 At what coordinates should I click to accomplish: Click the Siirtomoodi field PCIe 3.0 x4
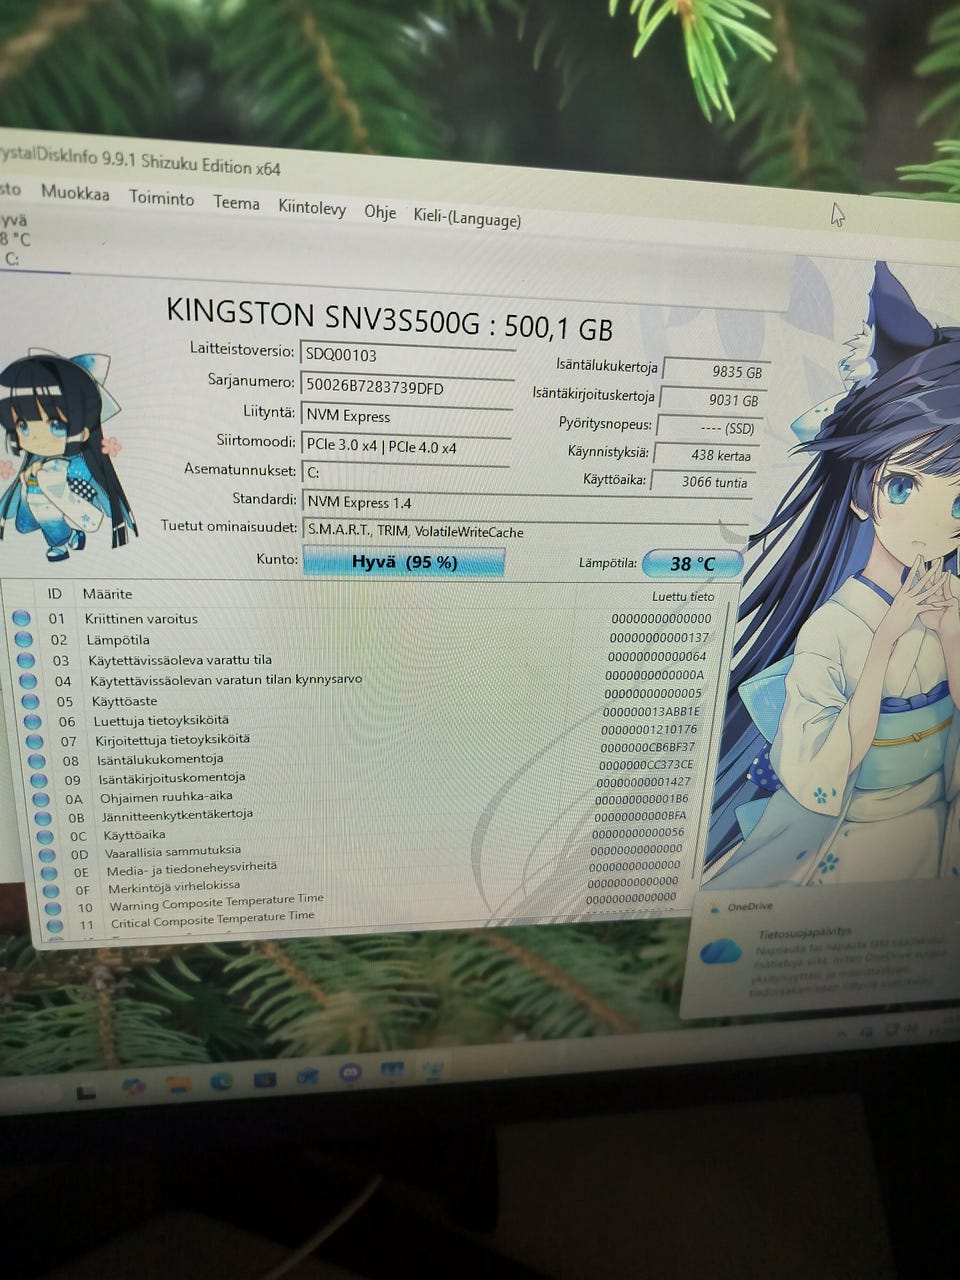click(405, 446)
